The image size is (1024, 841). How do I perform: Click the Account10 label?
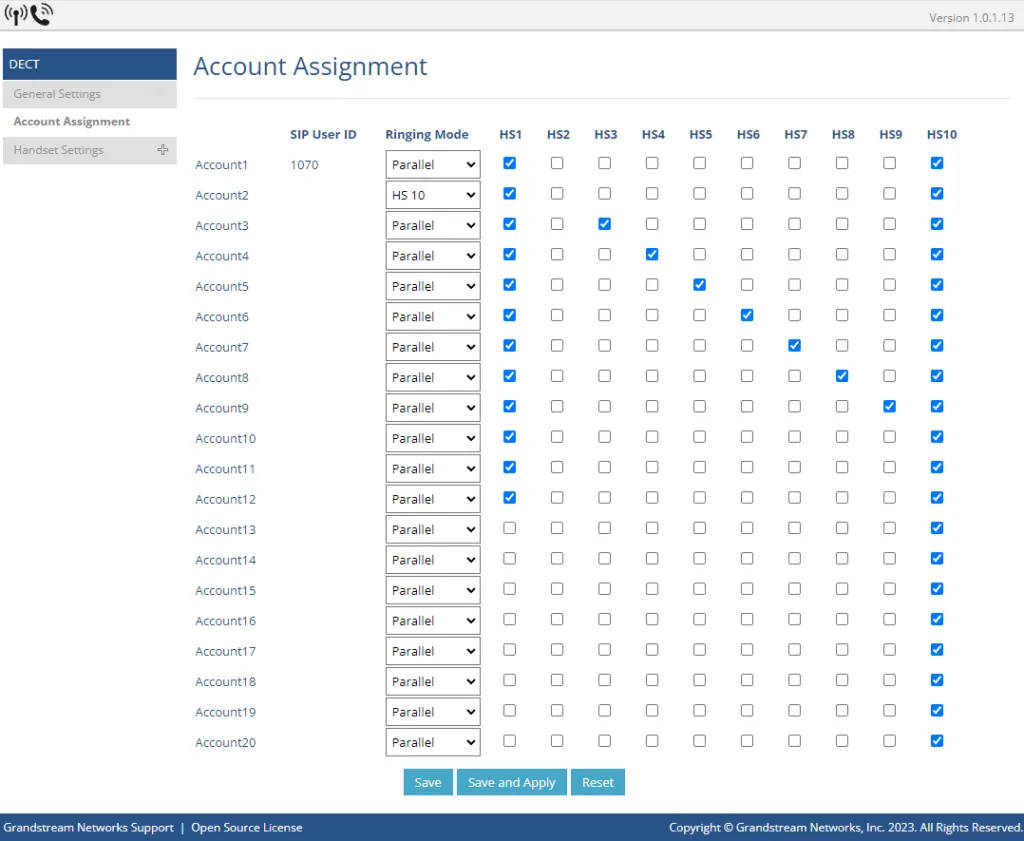pyautogui.click(x=225, y=438)
